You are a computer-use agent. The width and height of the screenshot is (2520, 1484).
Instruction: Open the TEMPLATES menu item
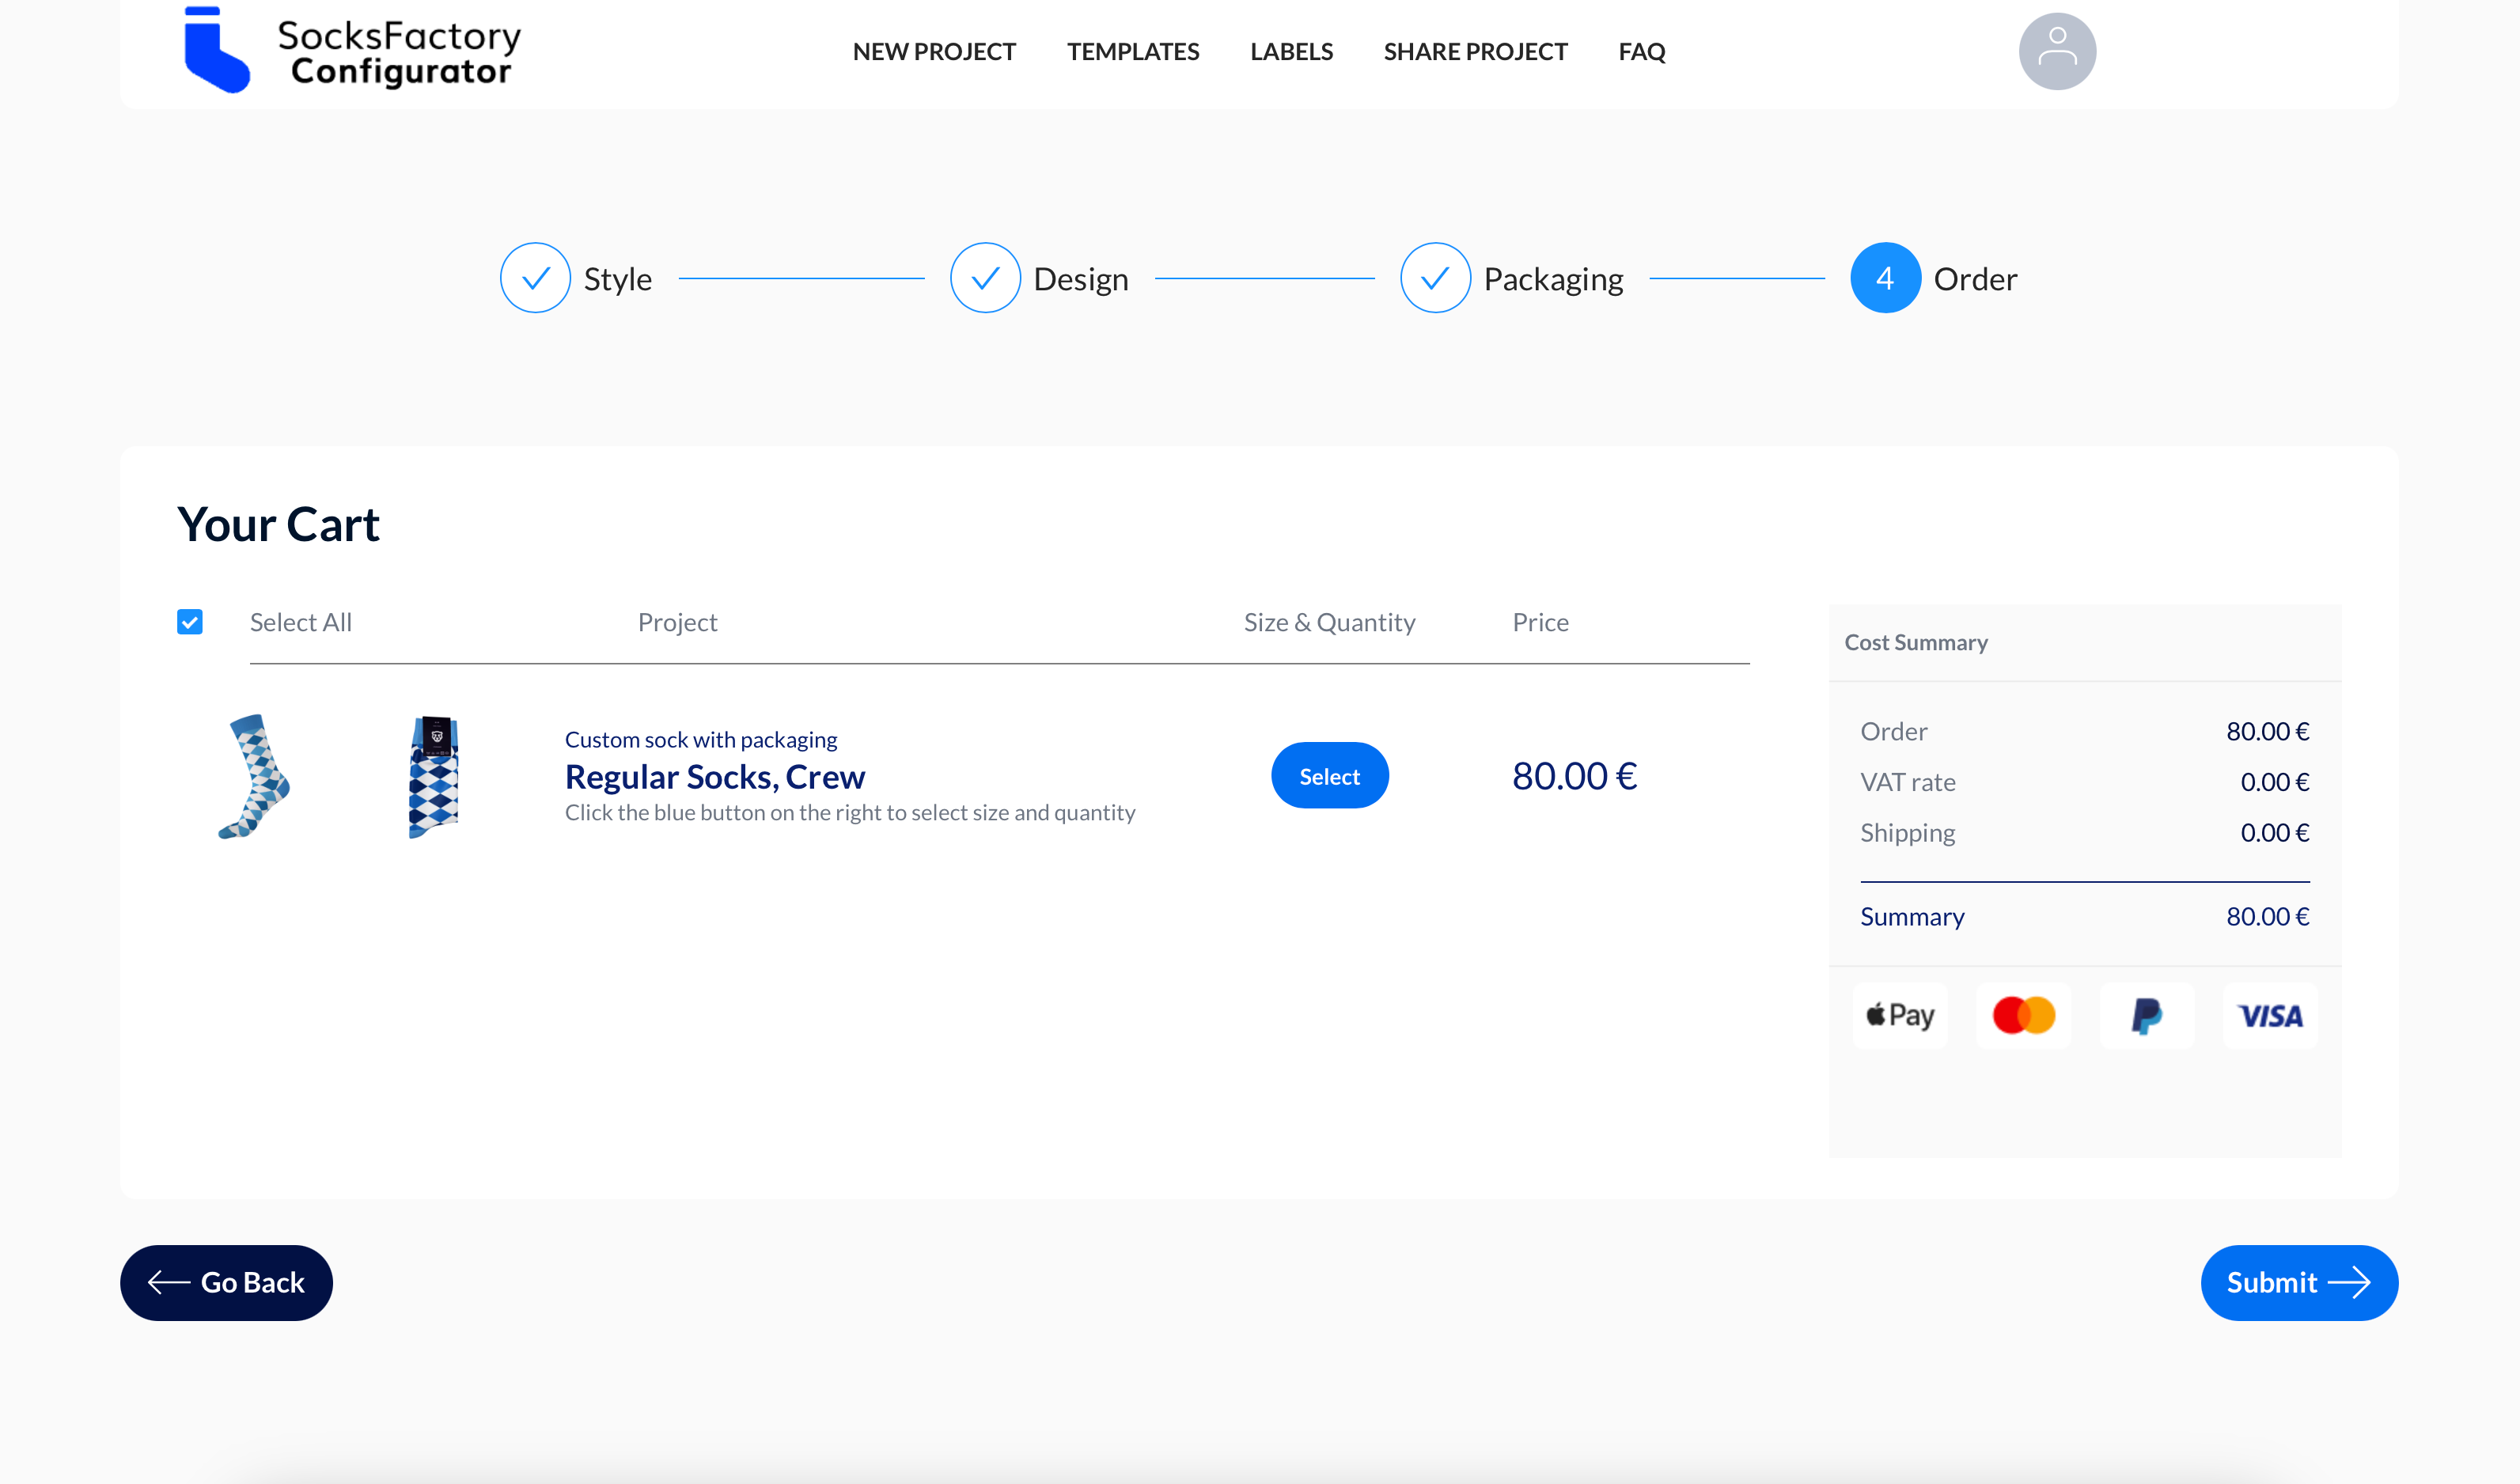(1132, 51)
